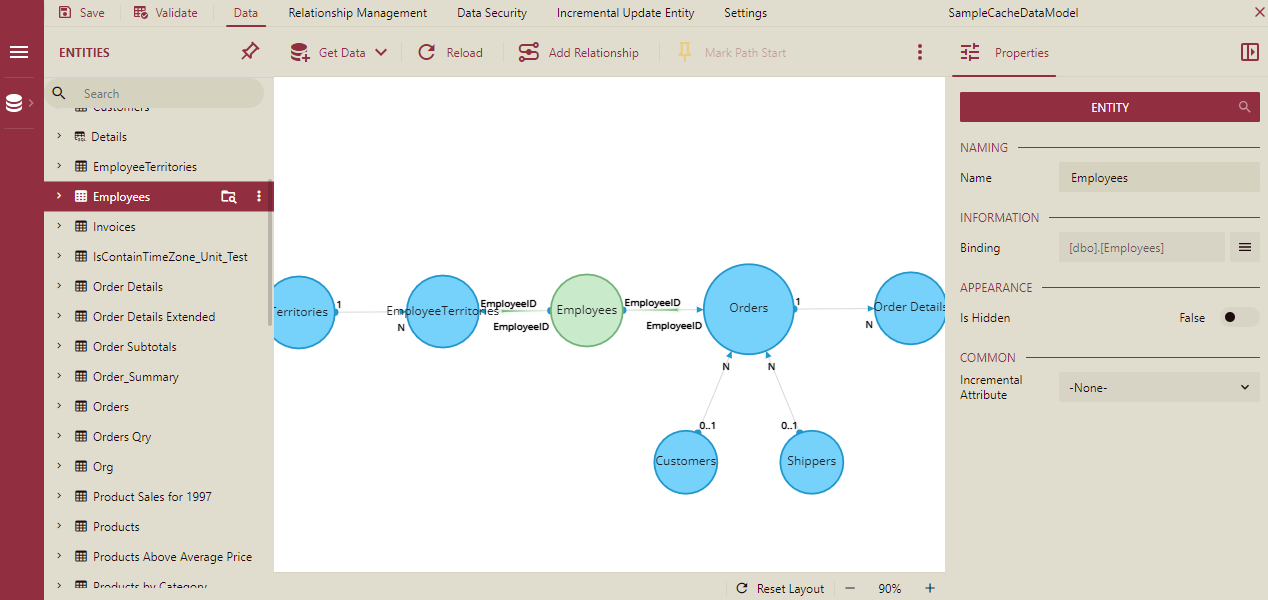Open the hamburger navigation menu
Image resolution: width=1268 pixels, height=600 pixels.
click(x=18, y=52)
